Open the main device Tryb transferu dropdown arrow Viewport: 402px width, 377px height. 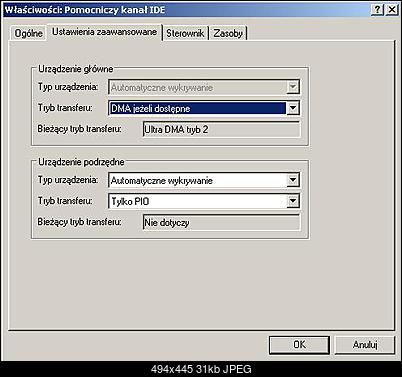(293, 108)
